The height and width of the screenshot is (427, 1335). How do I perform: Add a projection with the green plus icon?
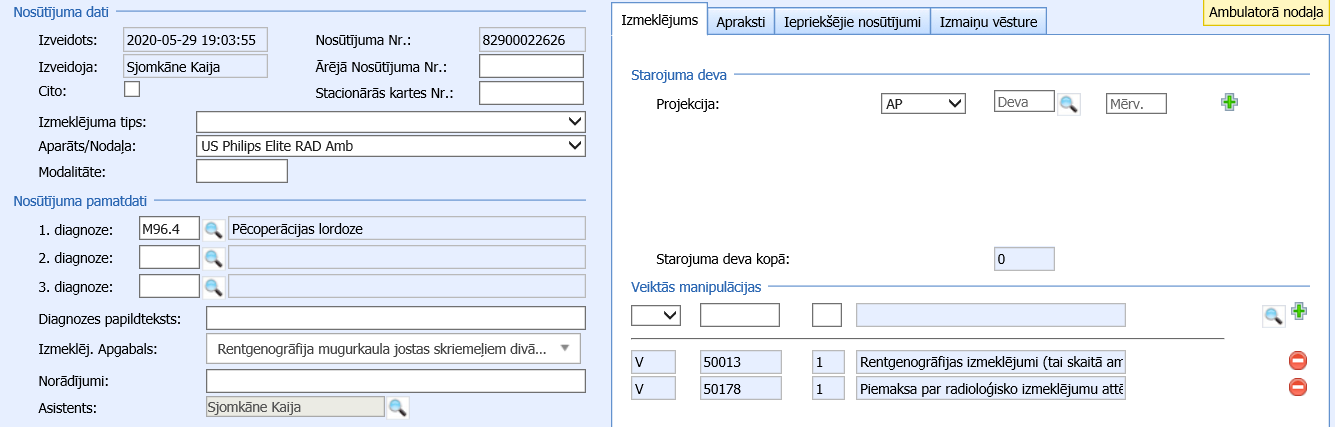1229,102
